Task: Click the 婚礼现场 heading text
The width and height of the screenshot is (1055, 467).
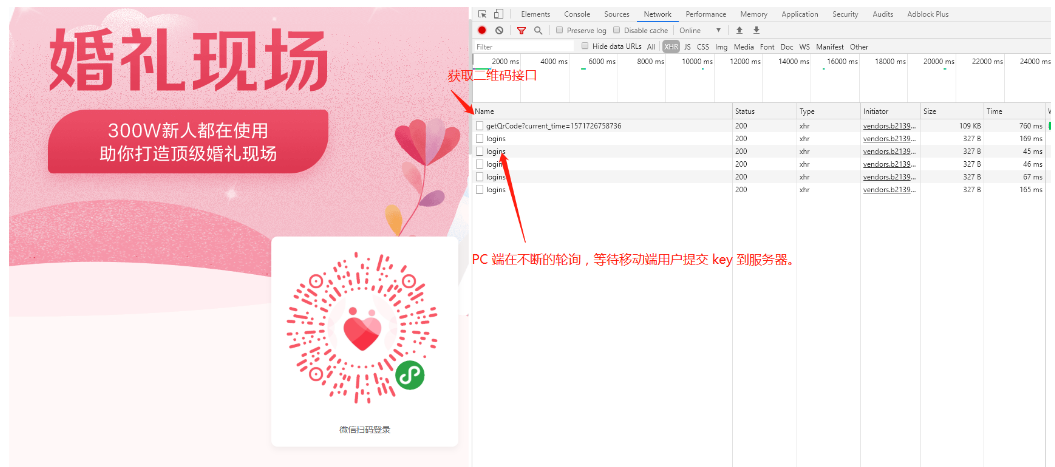Action: point(188,60)
